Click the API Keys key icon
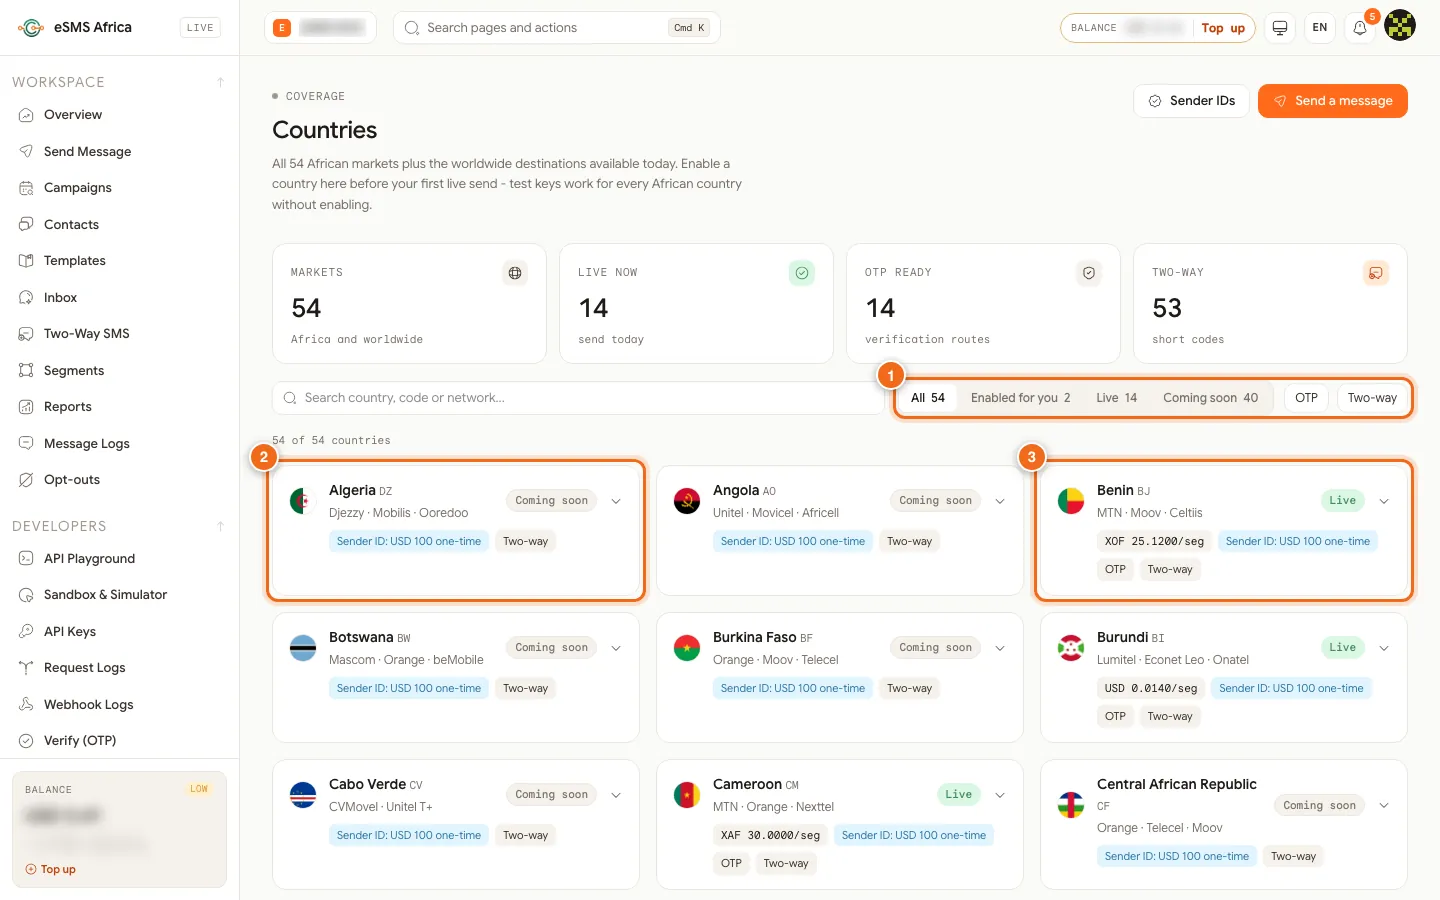Viewport: 1440px width, 900px height. coord(26,631)
